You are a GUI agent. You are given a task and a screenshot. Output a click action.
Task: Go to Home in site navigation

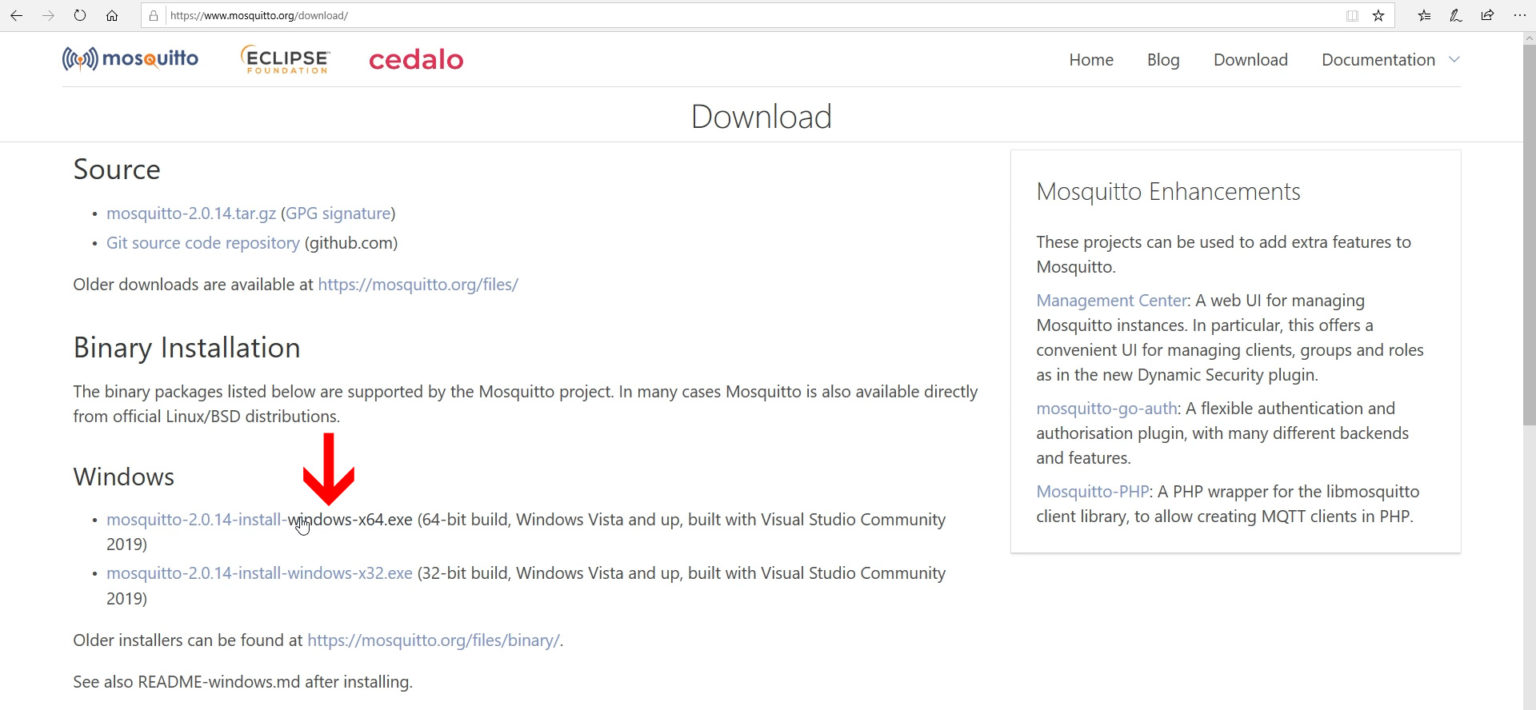(x=1091, y=60)
